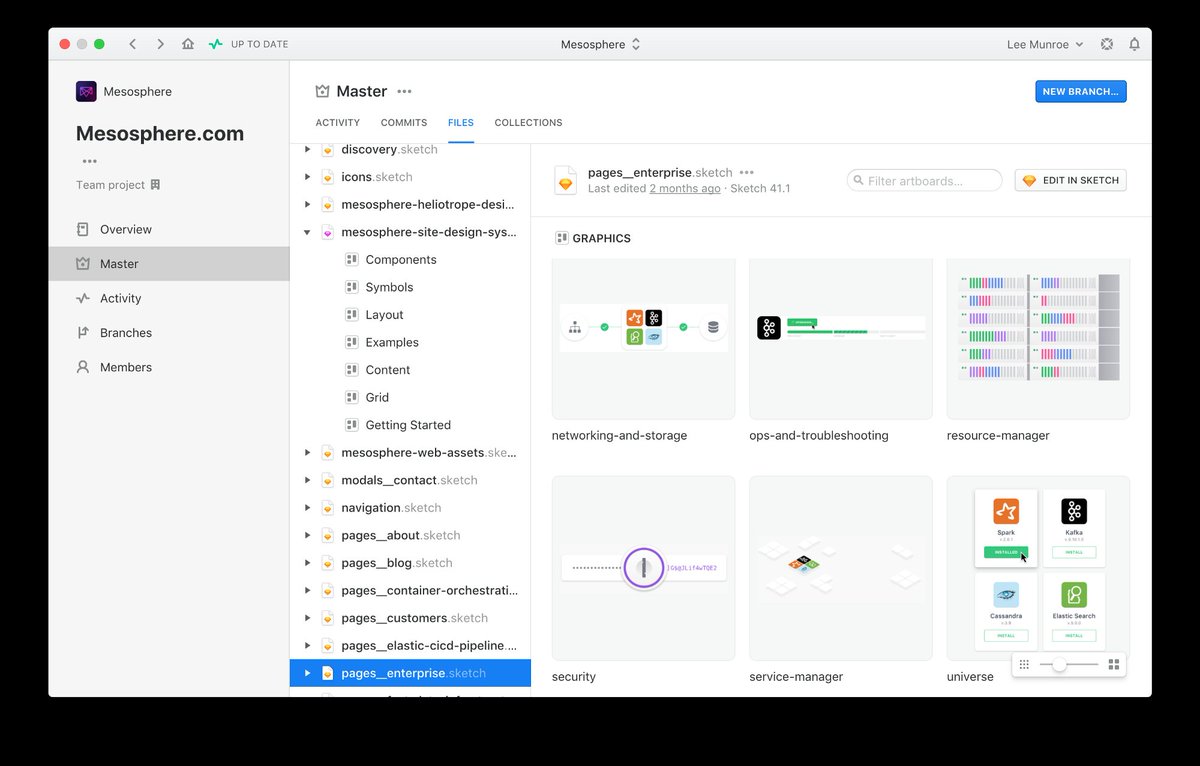Switch to Collections tab
Image resolution: width=1200 pixels, height=766 pixels.
coord(528,123)
